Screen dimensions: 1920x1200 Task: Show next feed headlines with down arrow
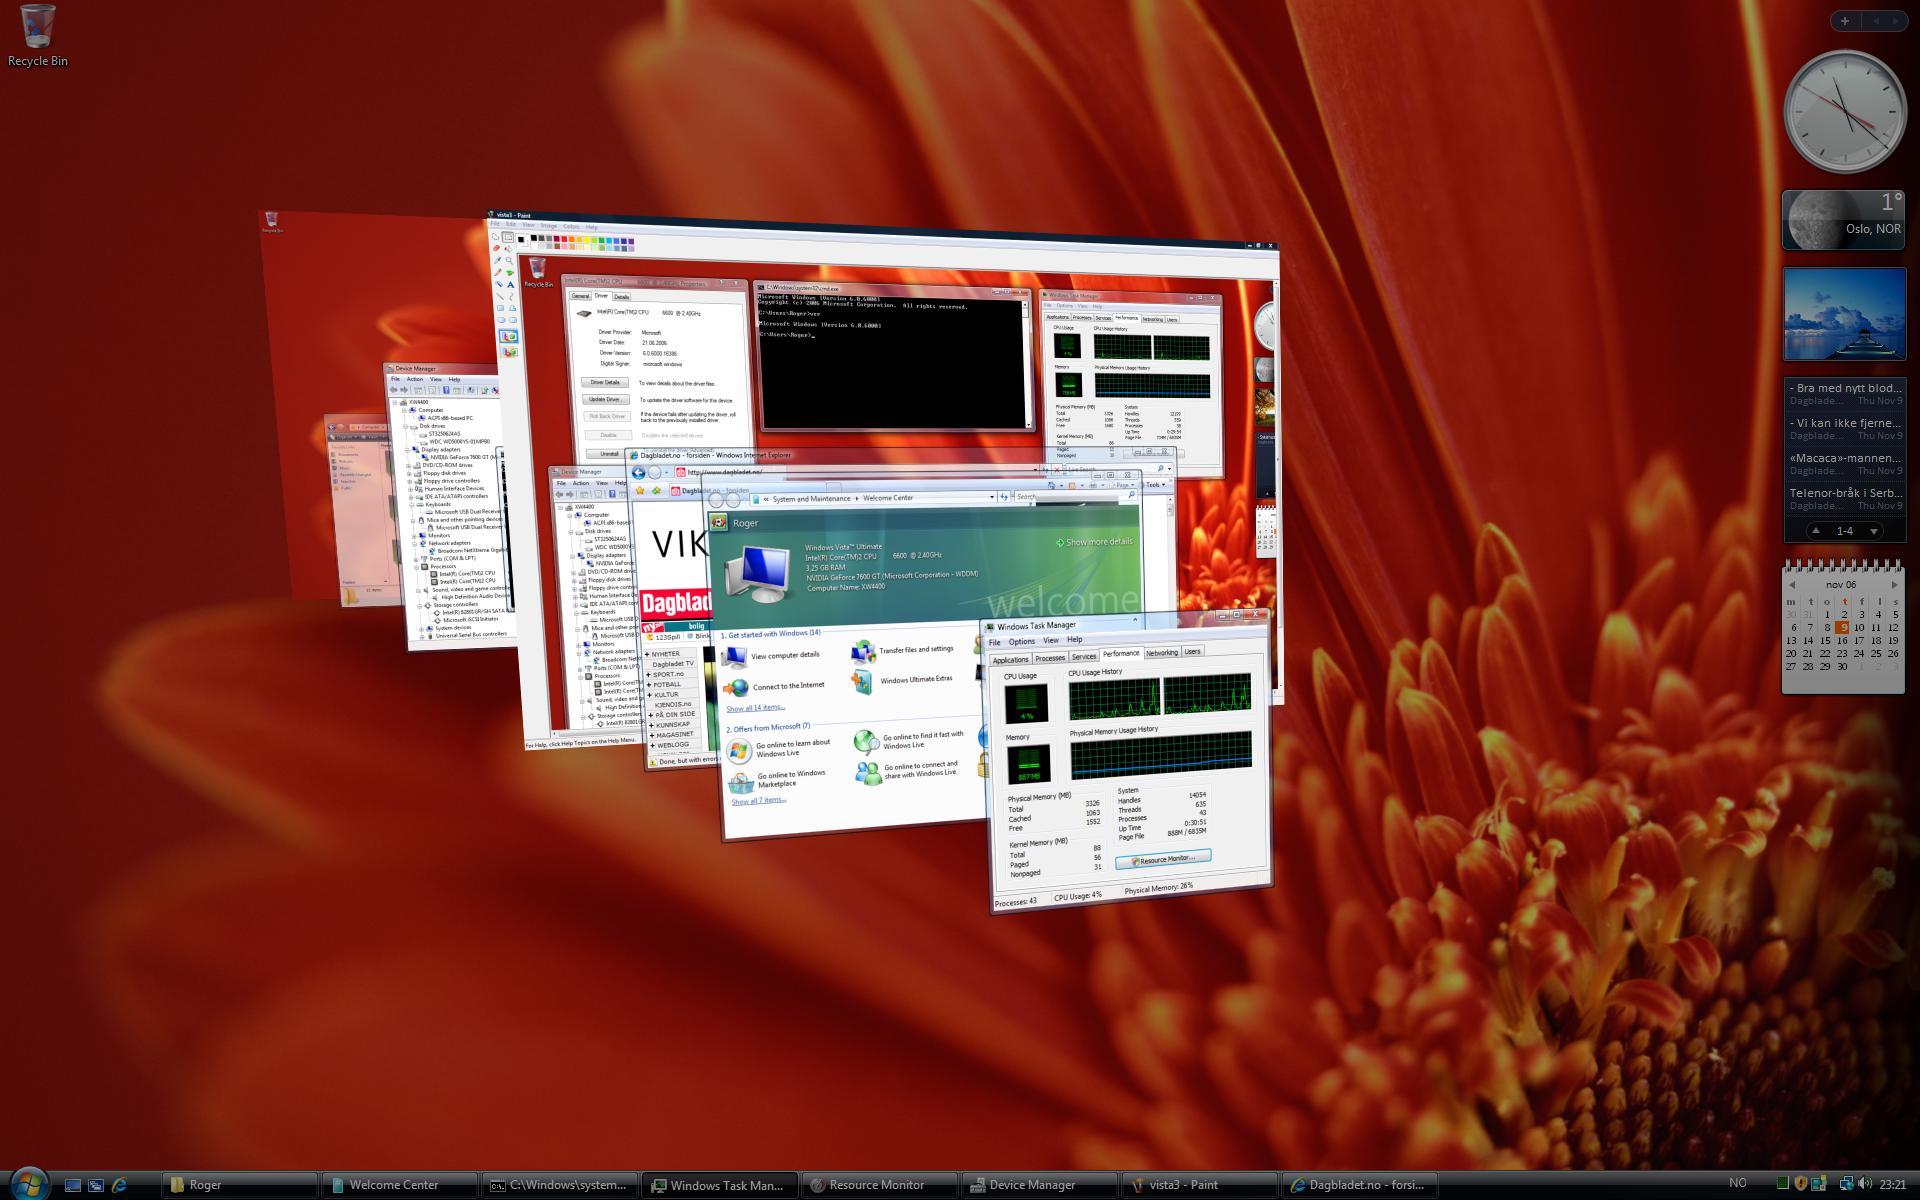tap(1873, 531)
